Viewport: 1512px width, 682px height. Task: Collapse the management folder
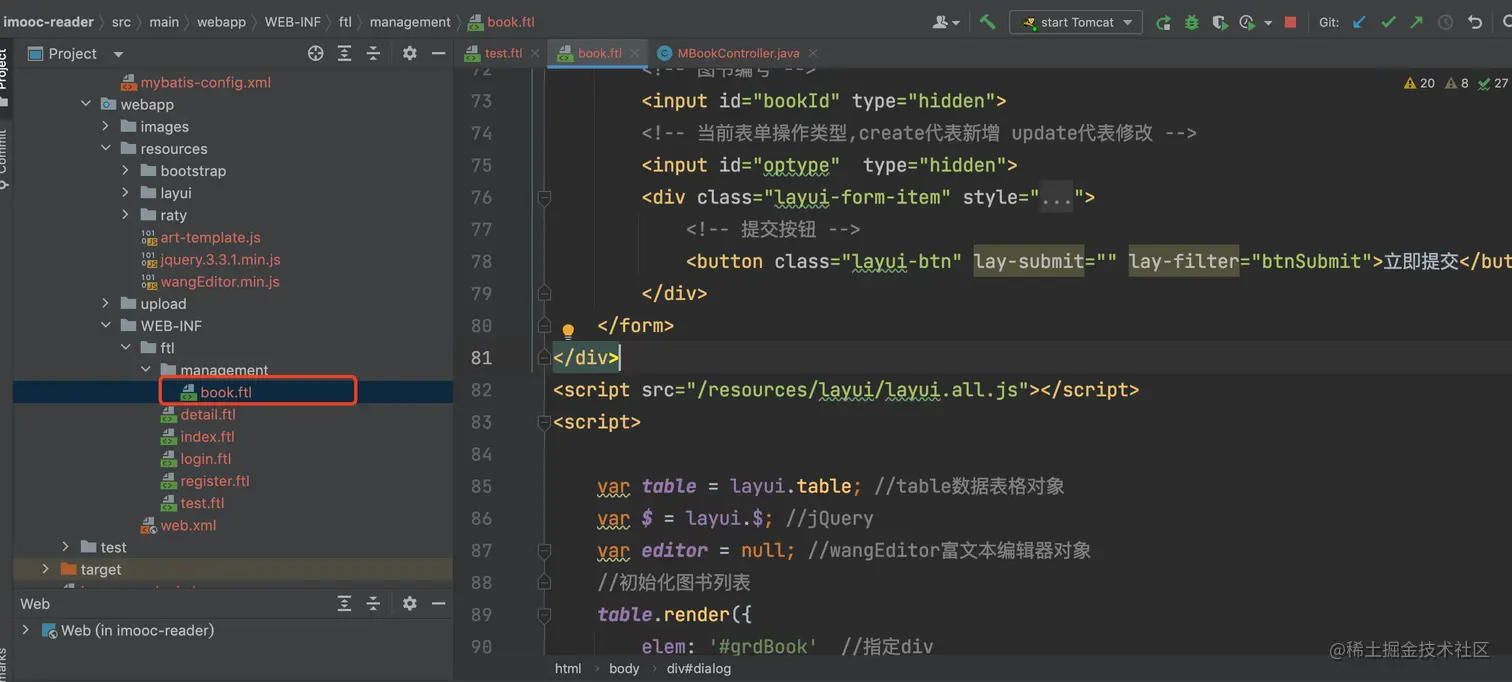pos(146,370)
